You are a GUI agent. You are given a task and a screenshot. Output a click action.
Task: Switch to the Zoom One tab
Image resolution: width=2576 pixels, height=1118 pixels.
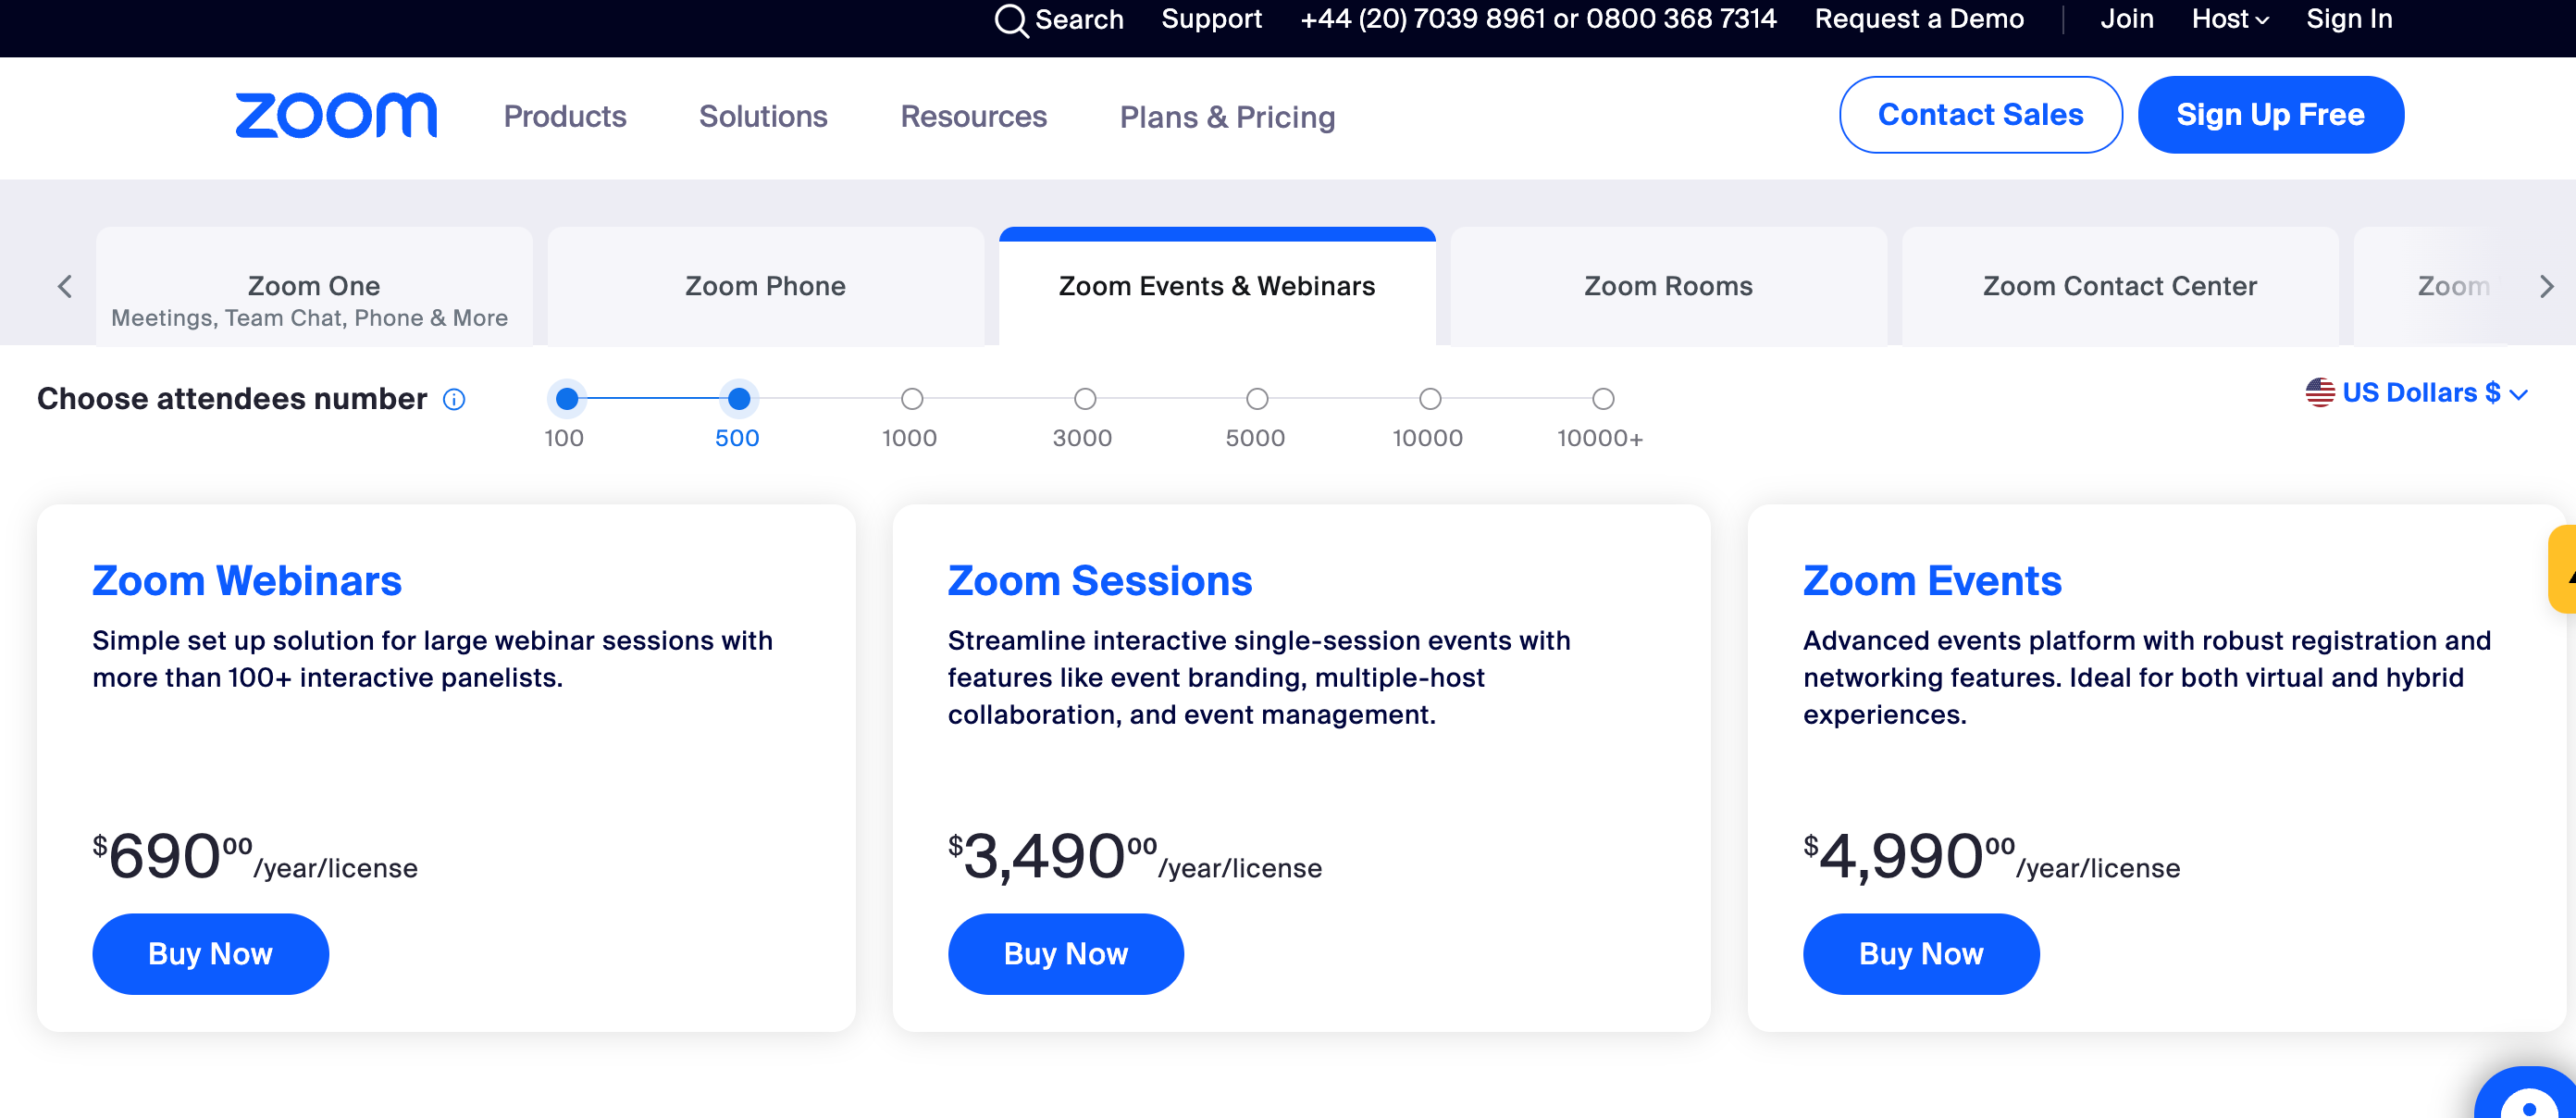(316, 286)
